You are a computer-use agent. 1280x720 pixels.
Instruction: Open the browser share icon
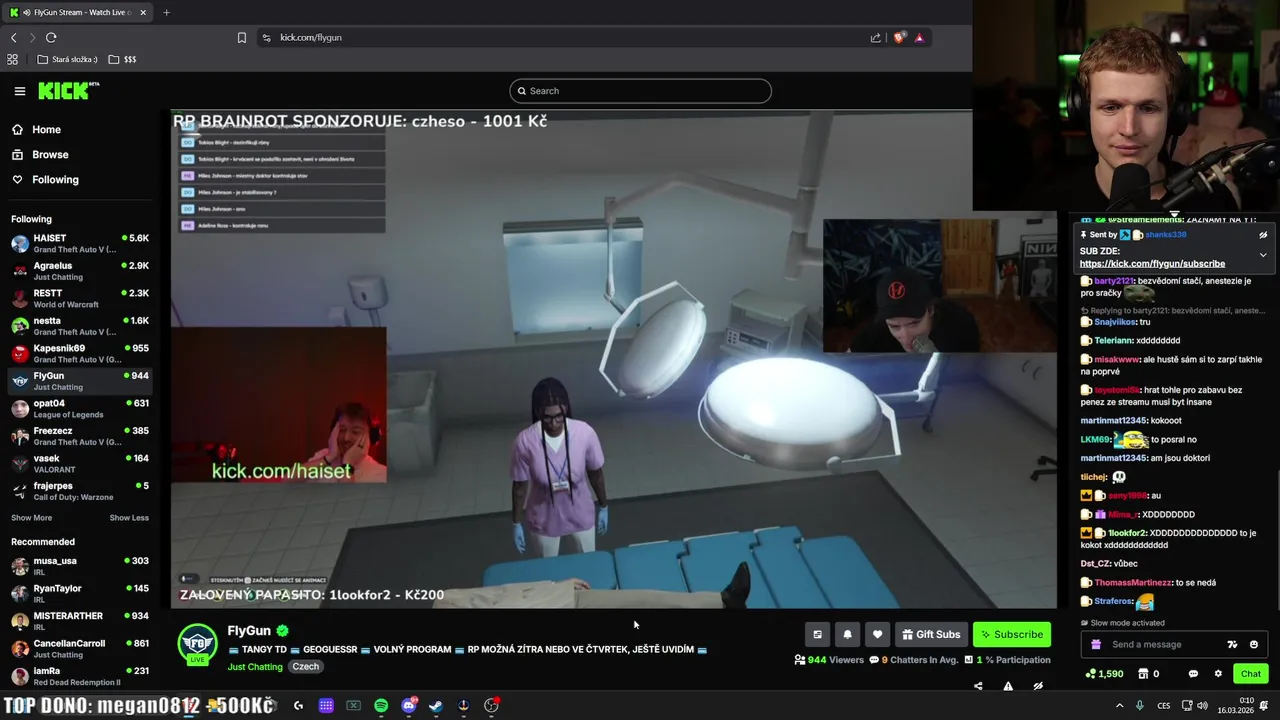(876, 38)
